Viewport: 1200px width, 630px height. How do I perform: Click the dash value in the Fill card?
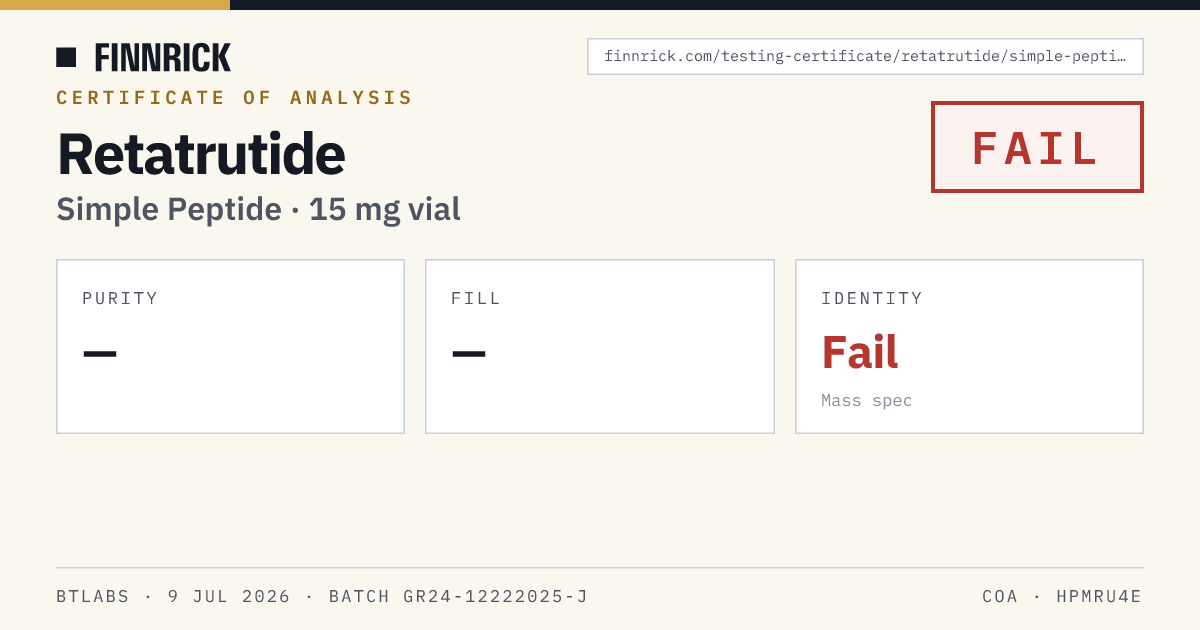(469, 353)
